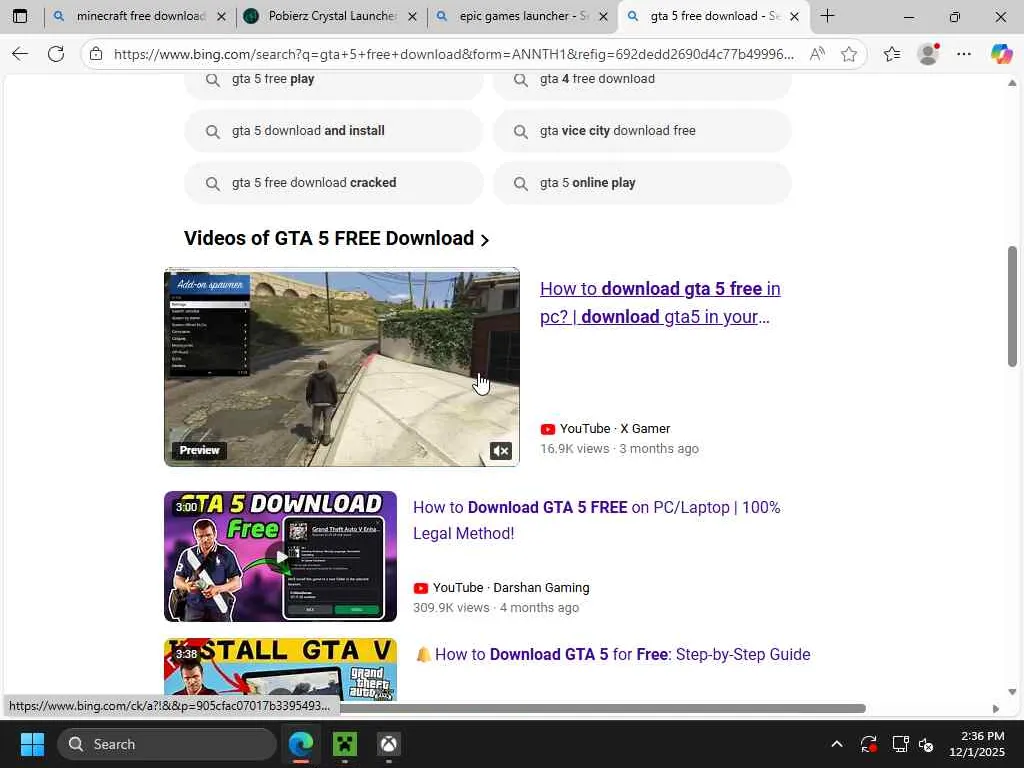
Task: Switch to epic games launcher tab
Action: point(523,16)
